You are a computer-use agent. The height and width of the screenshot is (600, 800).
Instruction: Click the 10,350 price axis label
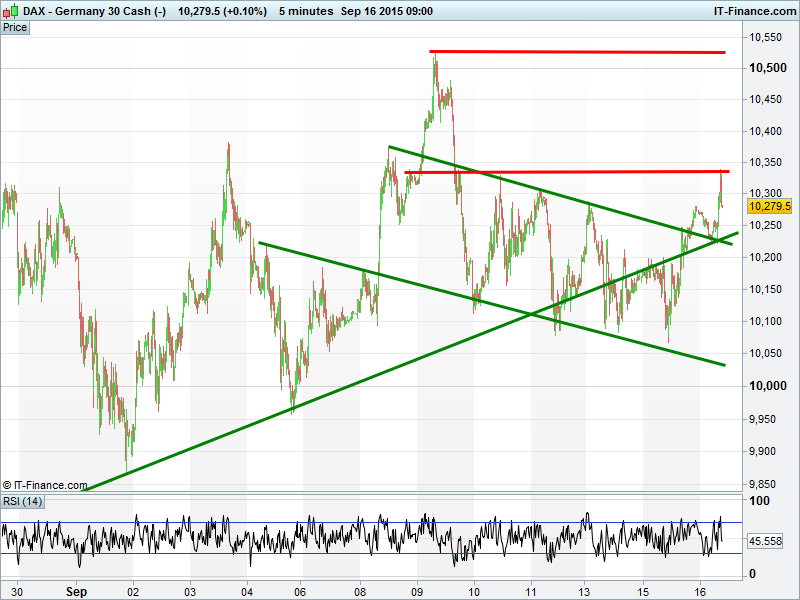[x=765, y=162]
